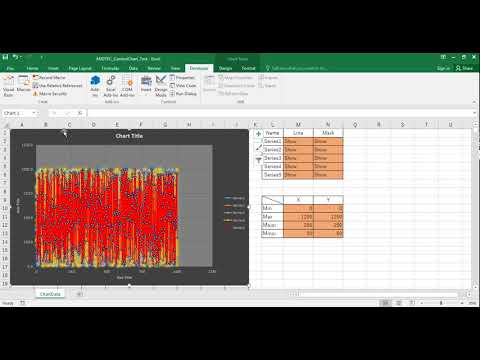Switch to Normal view
Image resolution: width=480 pixels, height=360 pixels.
(386, 303)
